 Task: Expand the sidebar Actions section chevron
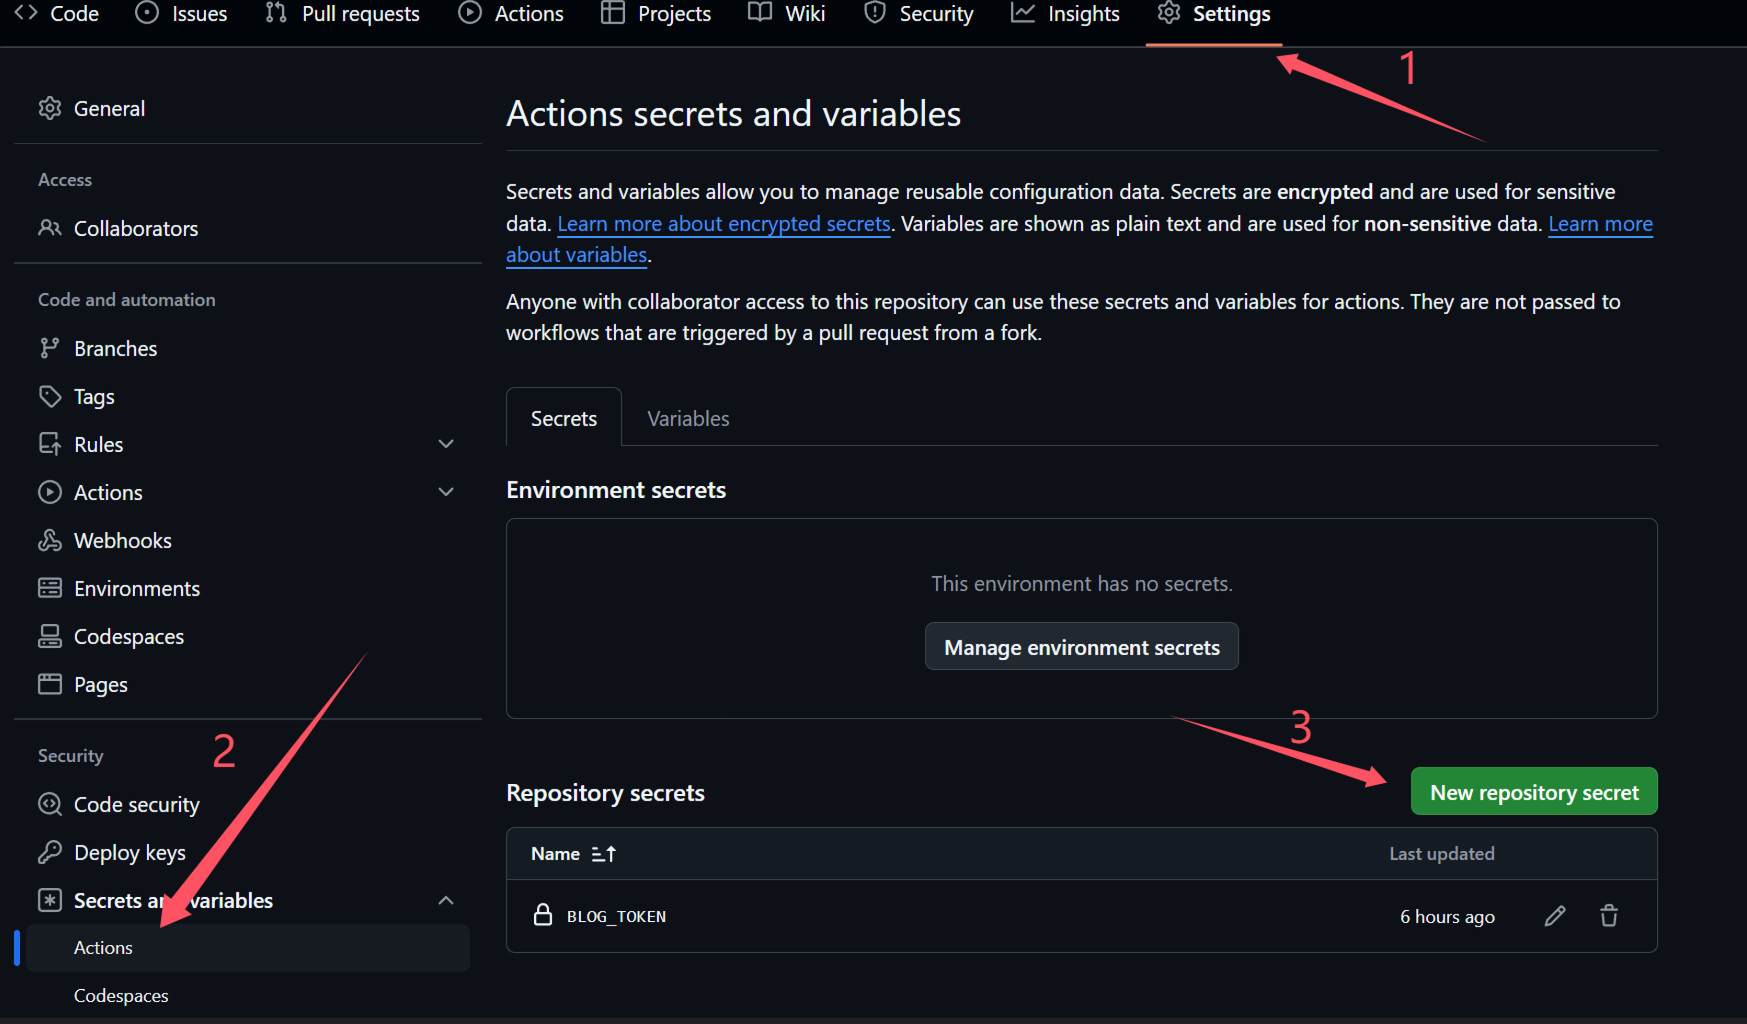point(446,492)
